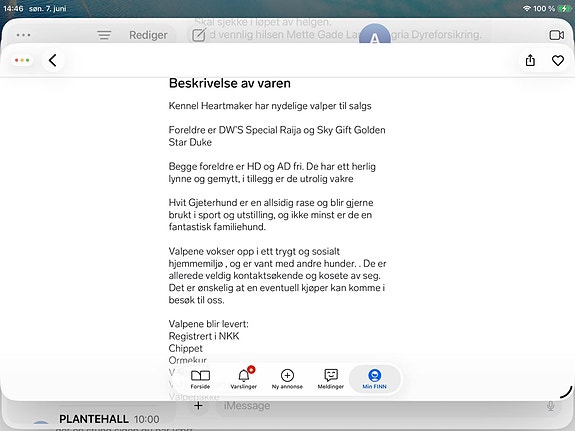
Task: Select the Min FINN profile tab
Action: [374, 379]
